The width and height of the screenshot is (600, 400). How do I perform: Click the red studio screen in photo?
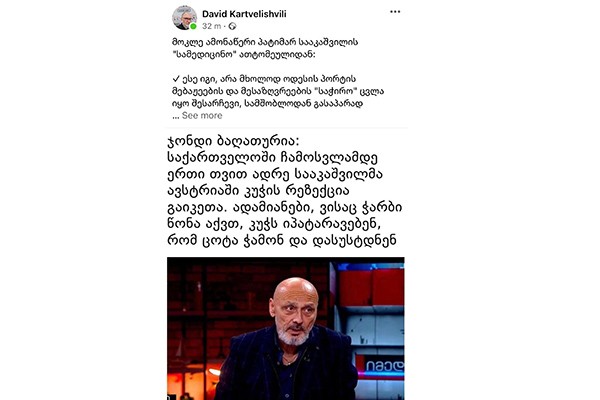(371, 286)
